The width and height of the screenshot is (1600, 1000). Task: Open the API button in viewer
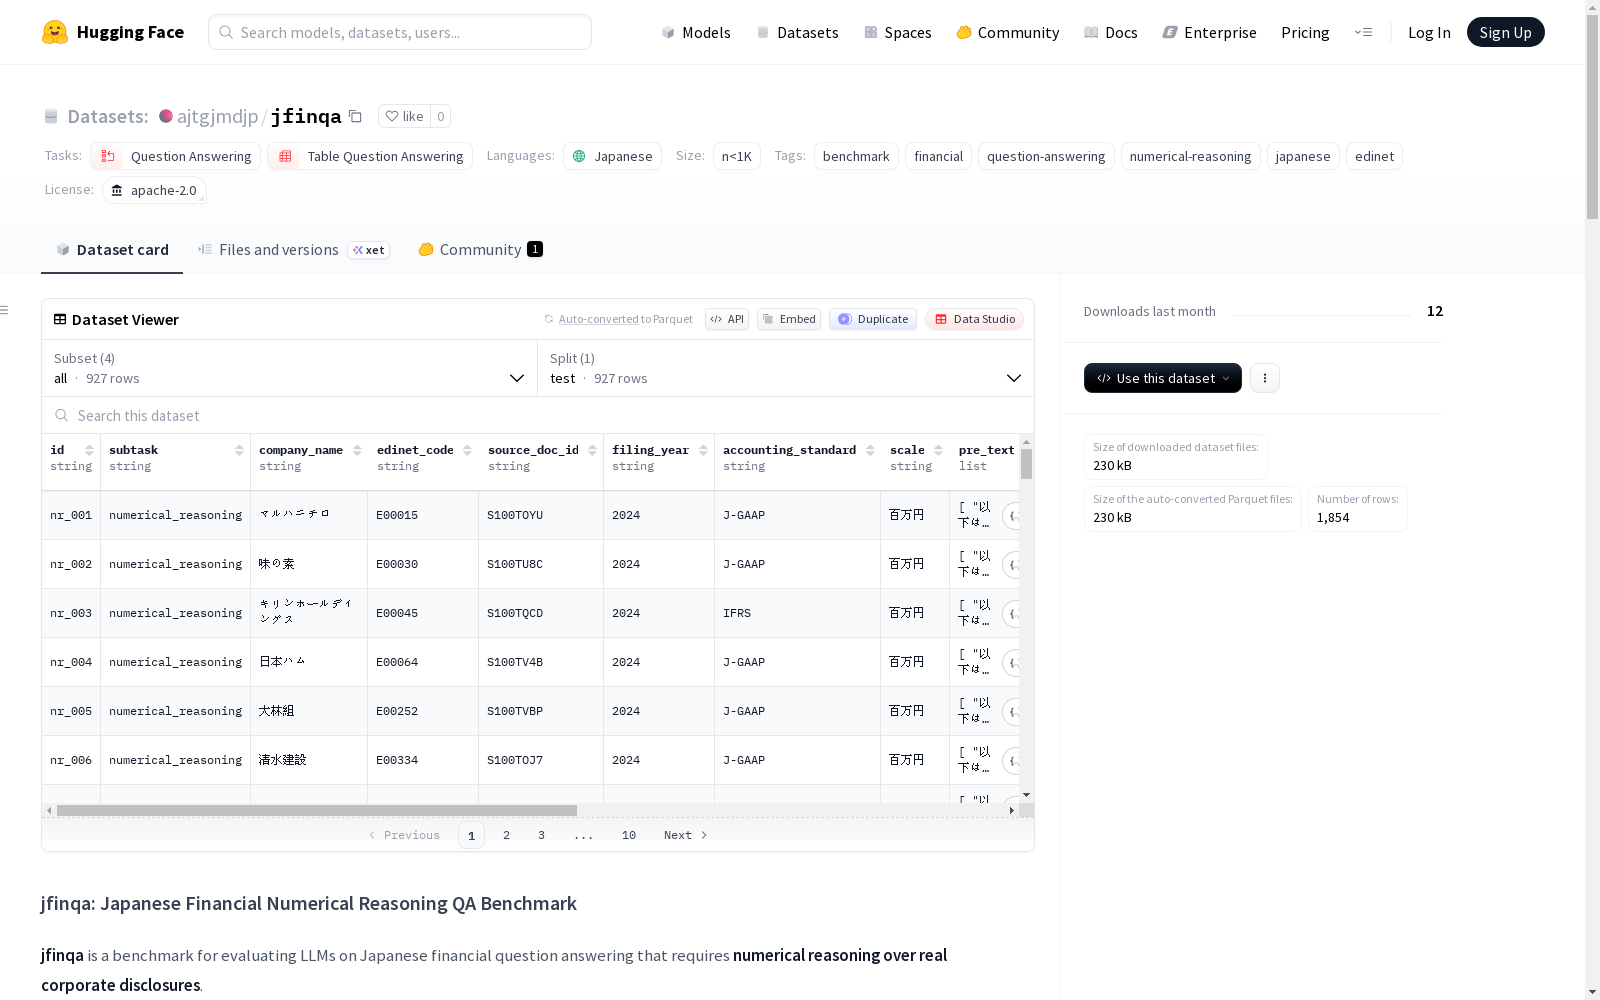(727, 319)
